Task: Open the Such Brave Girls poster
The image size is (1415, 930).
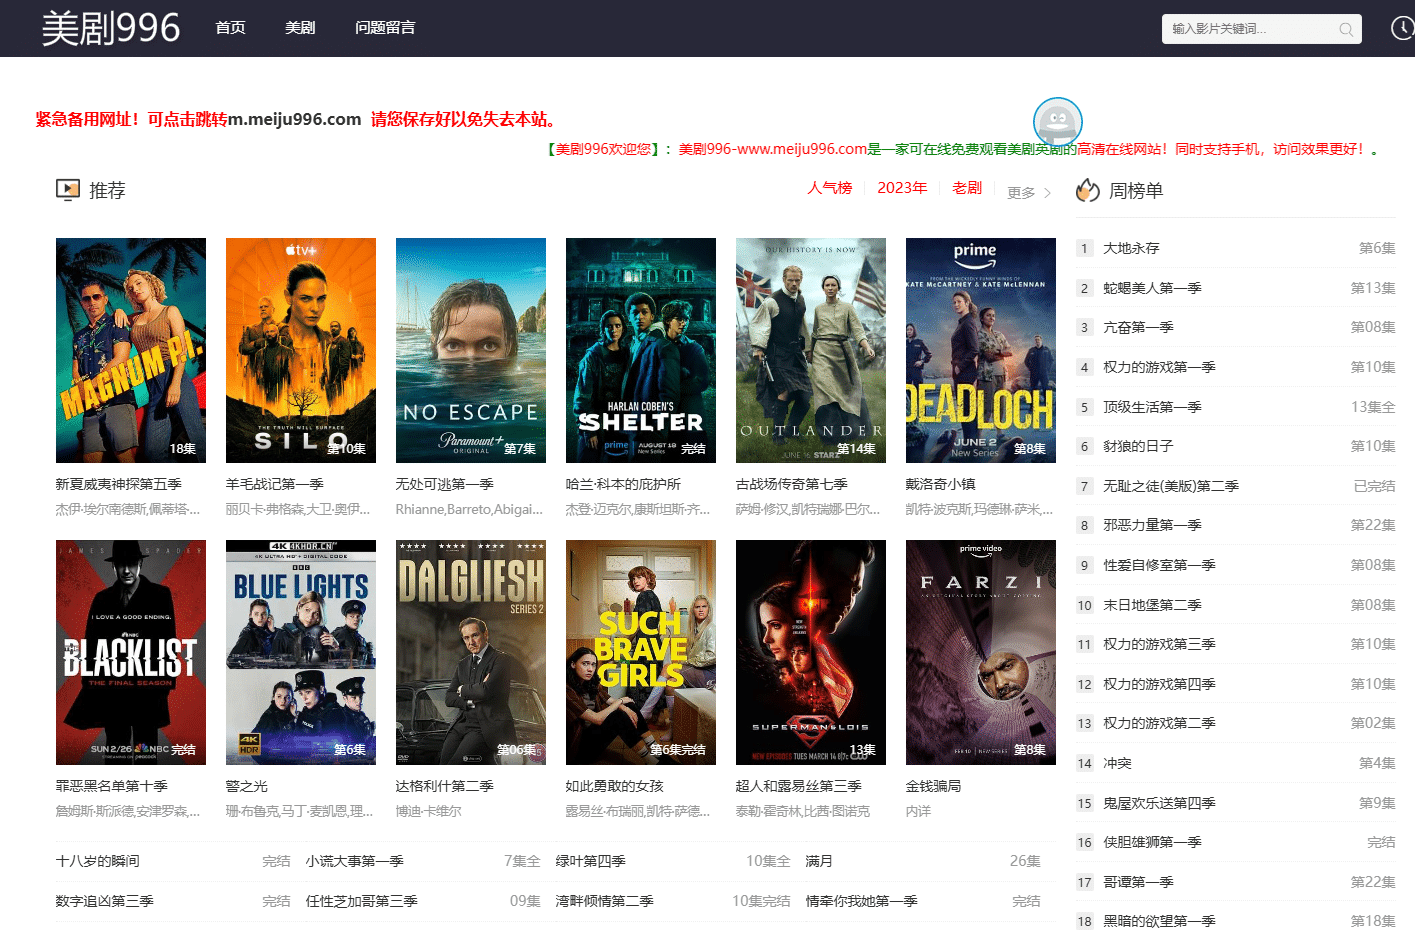Action: tap(641, 652)
